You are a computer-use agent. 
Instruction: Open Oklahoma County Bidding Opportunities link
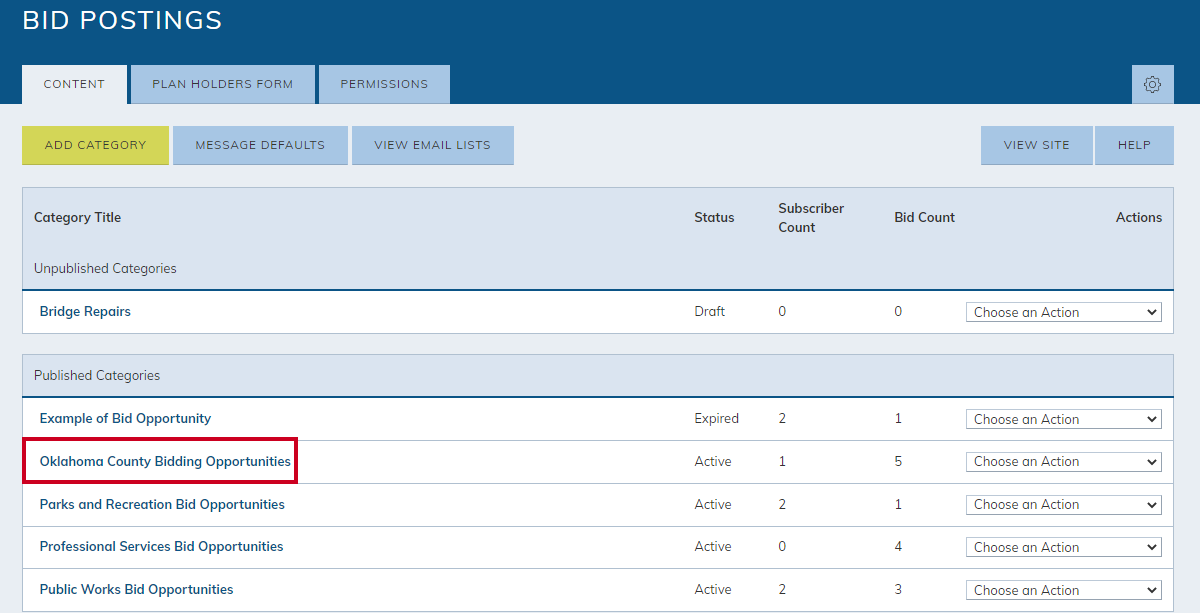tap(165, 462)
